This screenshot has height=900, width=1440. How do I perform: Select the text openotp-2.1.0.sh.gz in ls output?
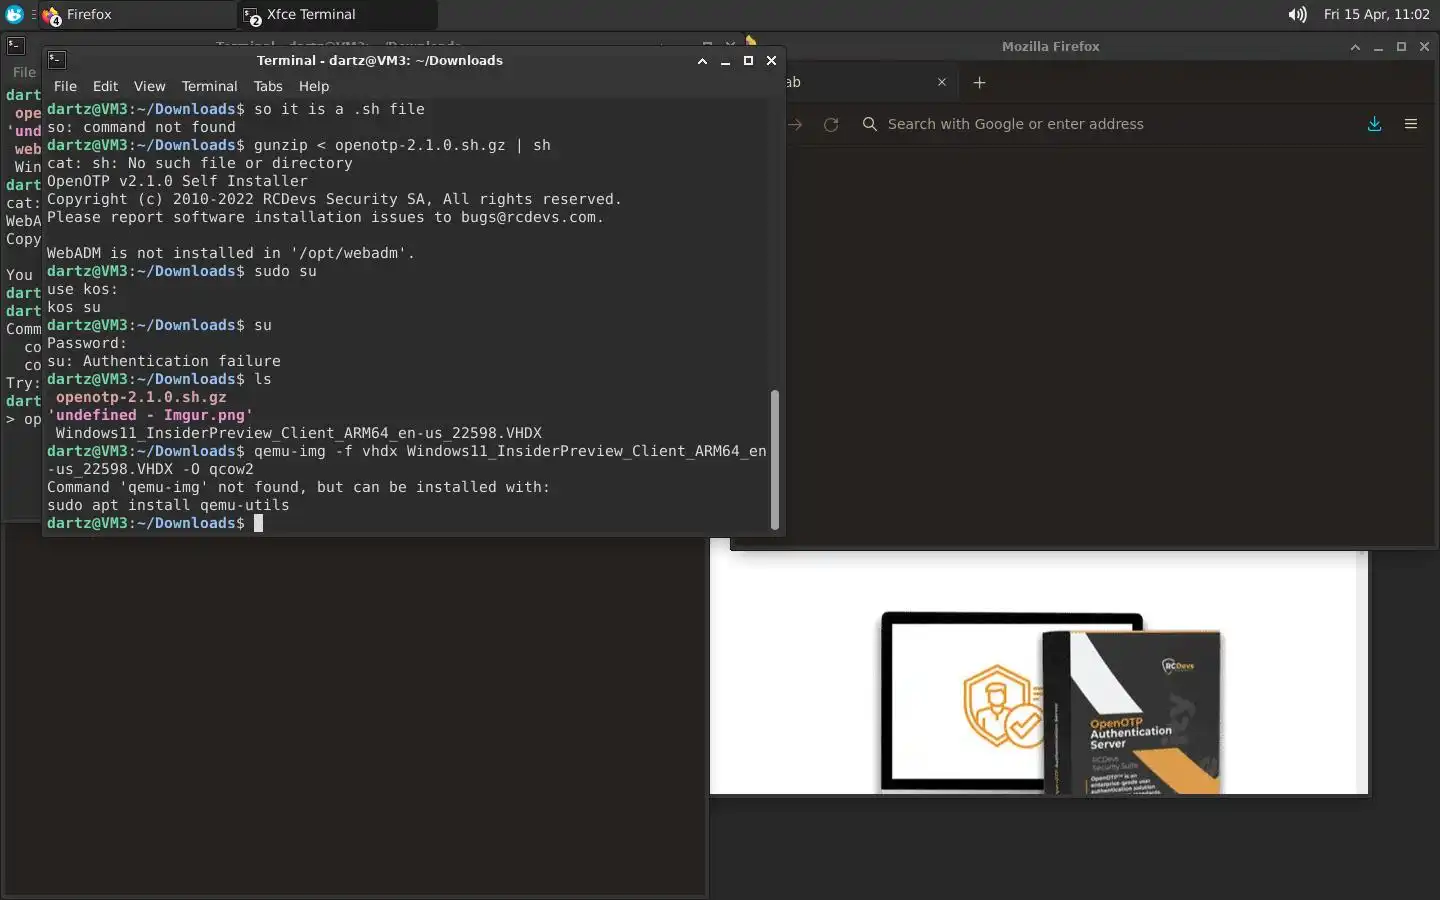(x=141, y=397)
